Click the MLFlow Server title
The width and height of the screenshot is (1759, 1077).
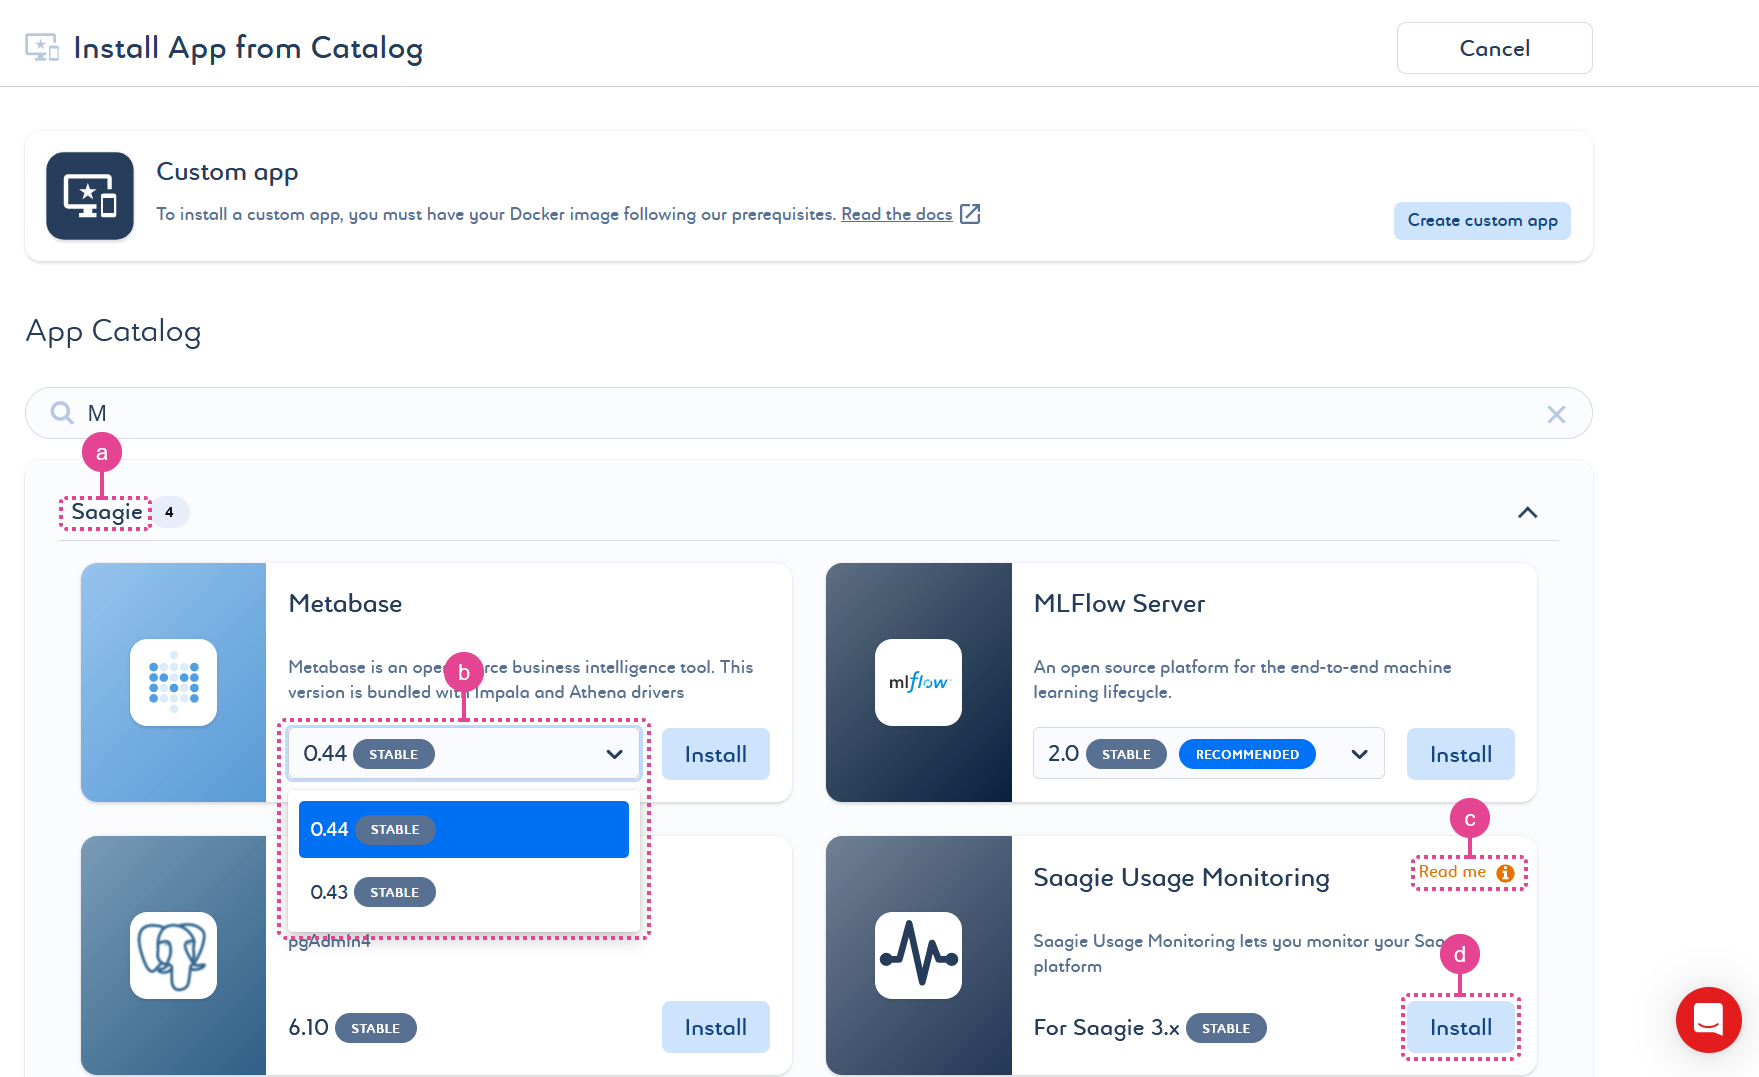click(x=1119, y=604)
